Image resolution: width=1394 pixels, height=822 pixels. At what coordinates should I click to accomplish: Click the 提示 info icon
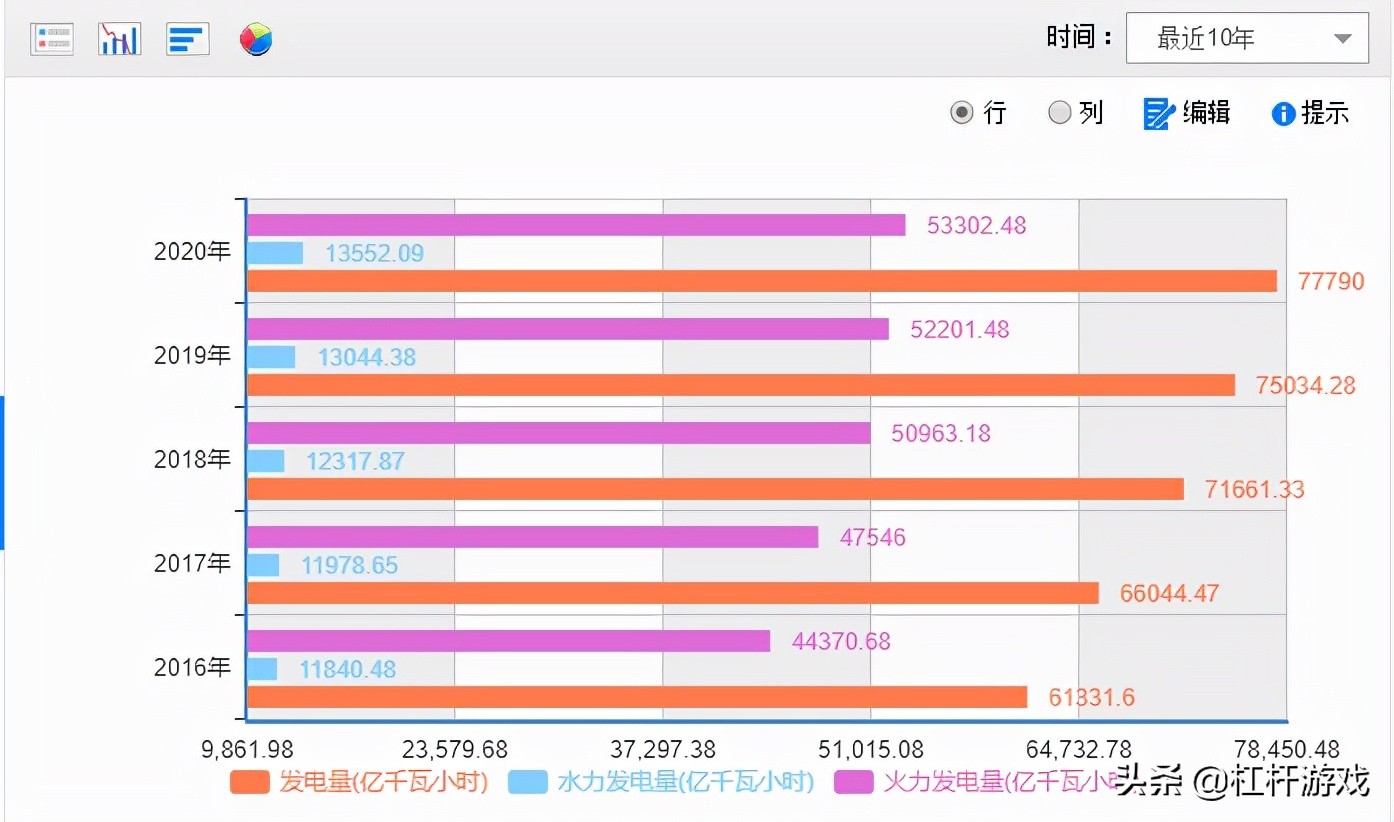coord(1283,113)
